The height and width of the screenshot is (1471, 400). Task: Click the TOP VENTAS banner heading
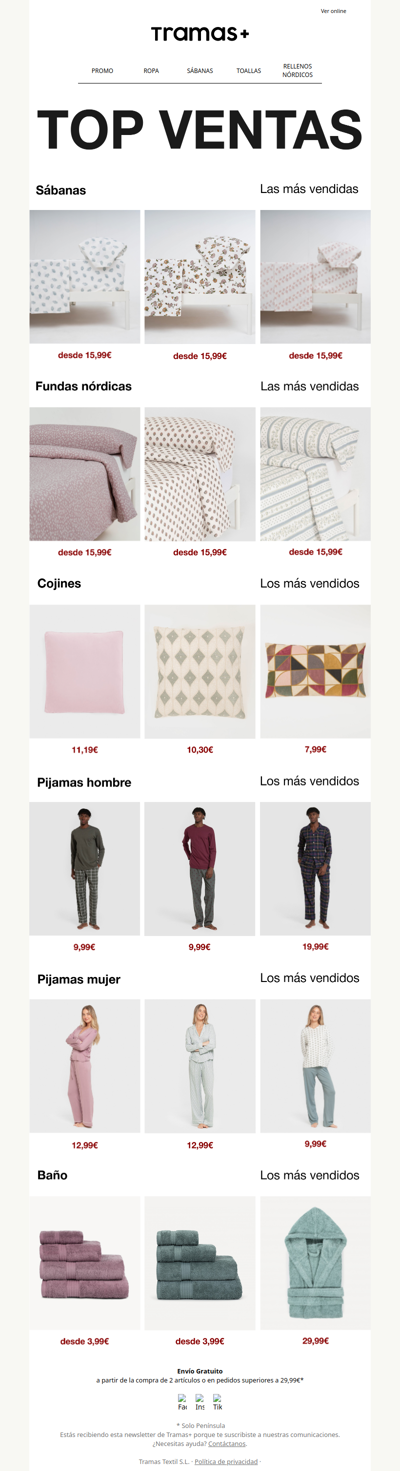coord(200,130)
